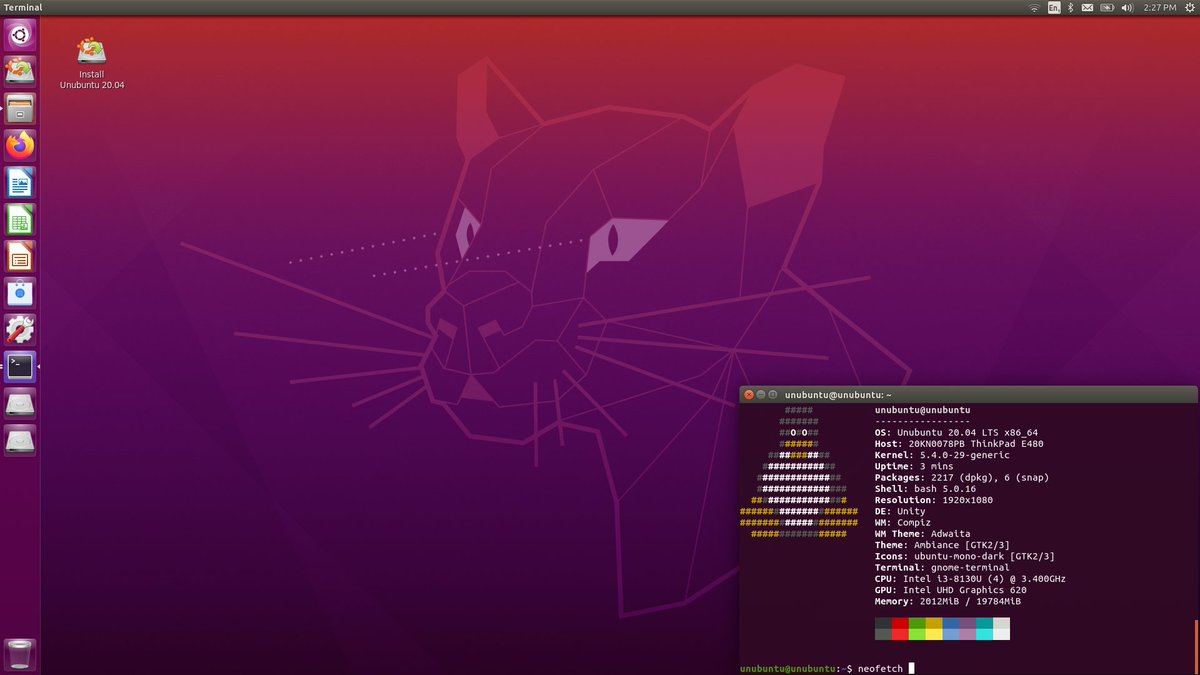Open the session power gear menu
This screenshot has height=675, width=1200.
(x=1188, y=7)
